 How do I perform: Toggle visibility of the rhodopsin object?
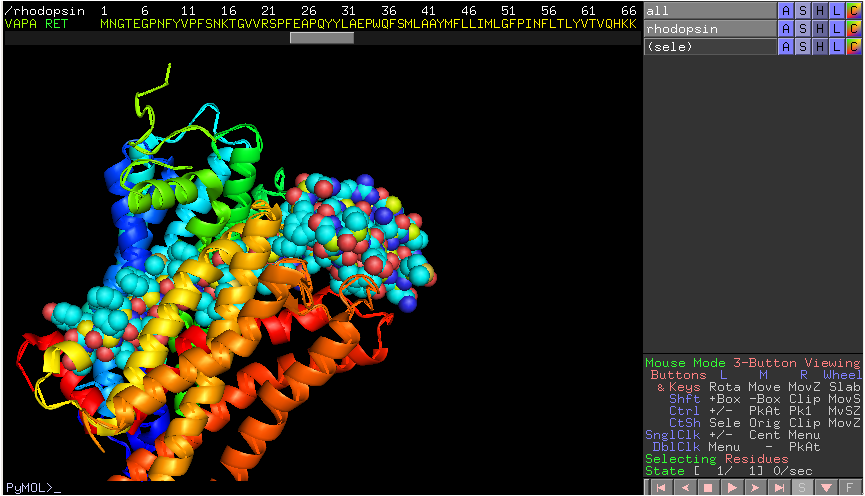point(710,29)
